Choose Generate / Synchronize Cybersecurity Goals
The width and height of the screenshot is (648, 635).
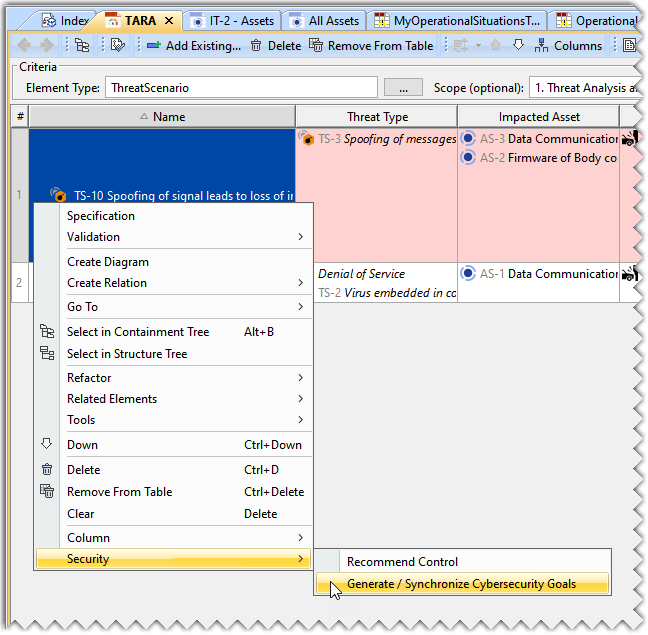point(461,584)
